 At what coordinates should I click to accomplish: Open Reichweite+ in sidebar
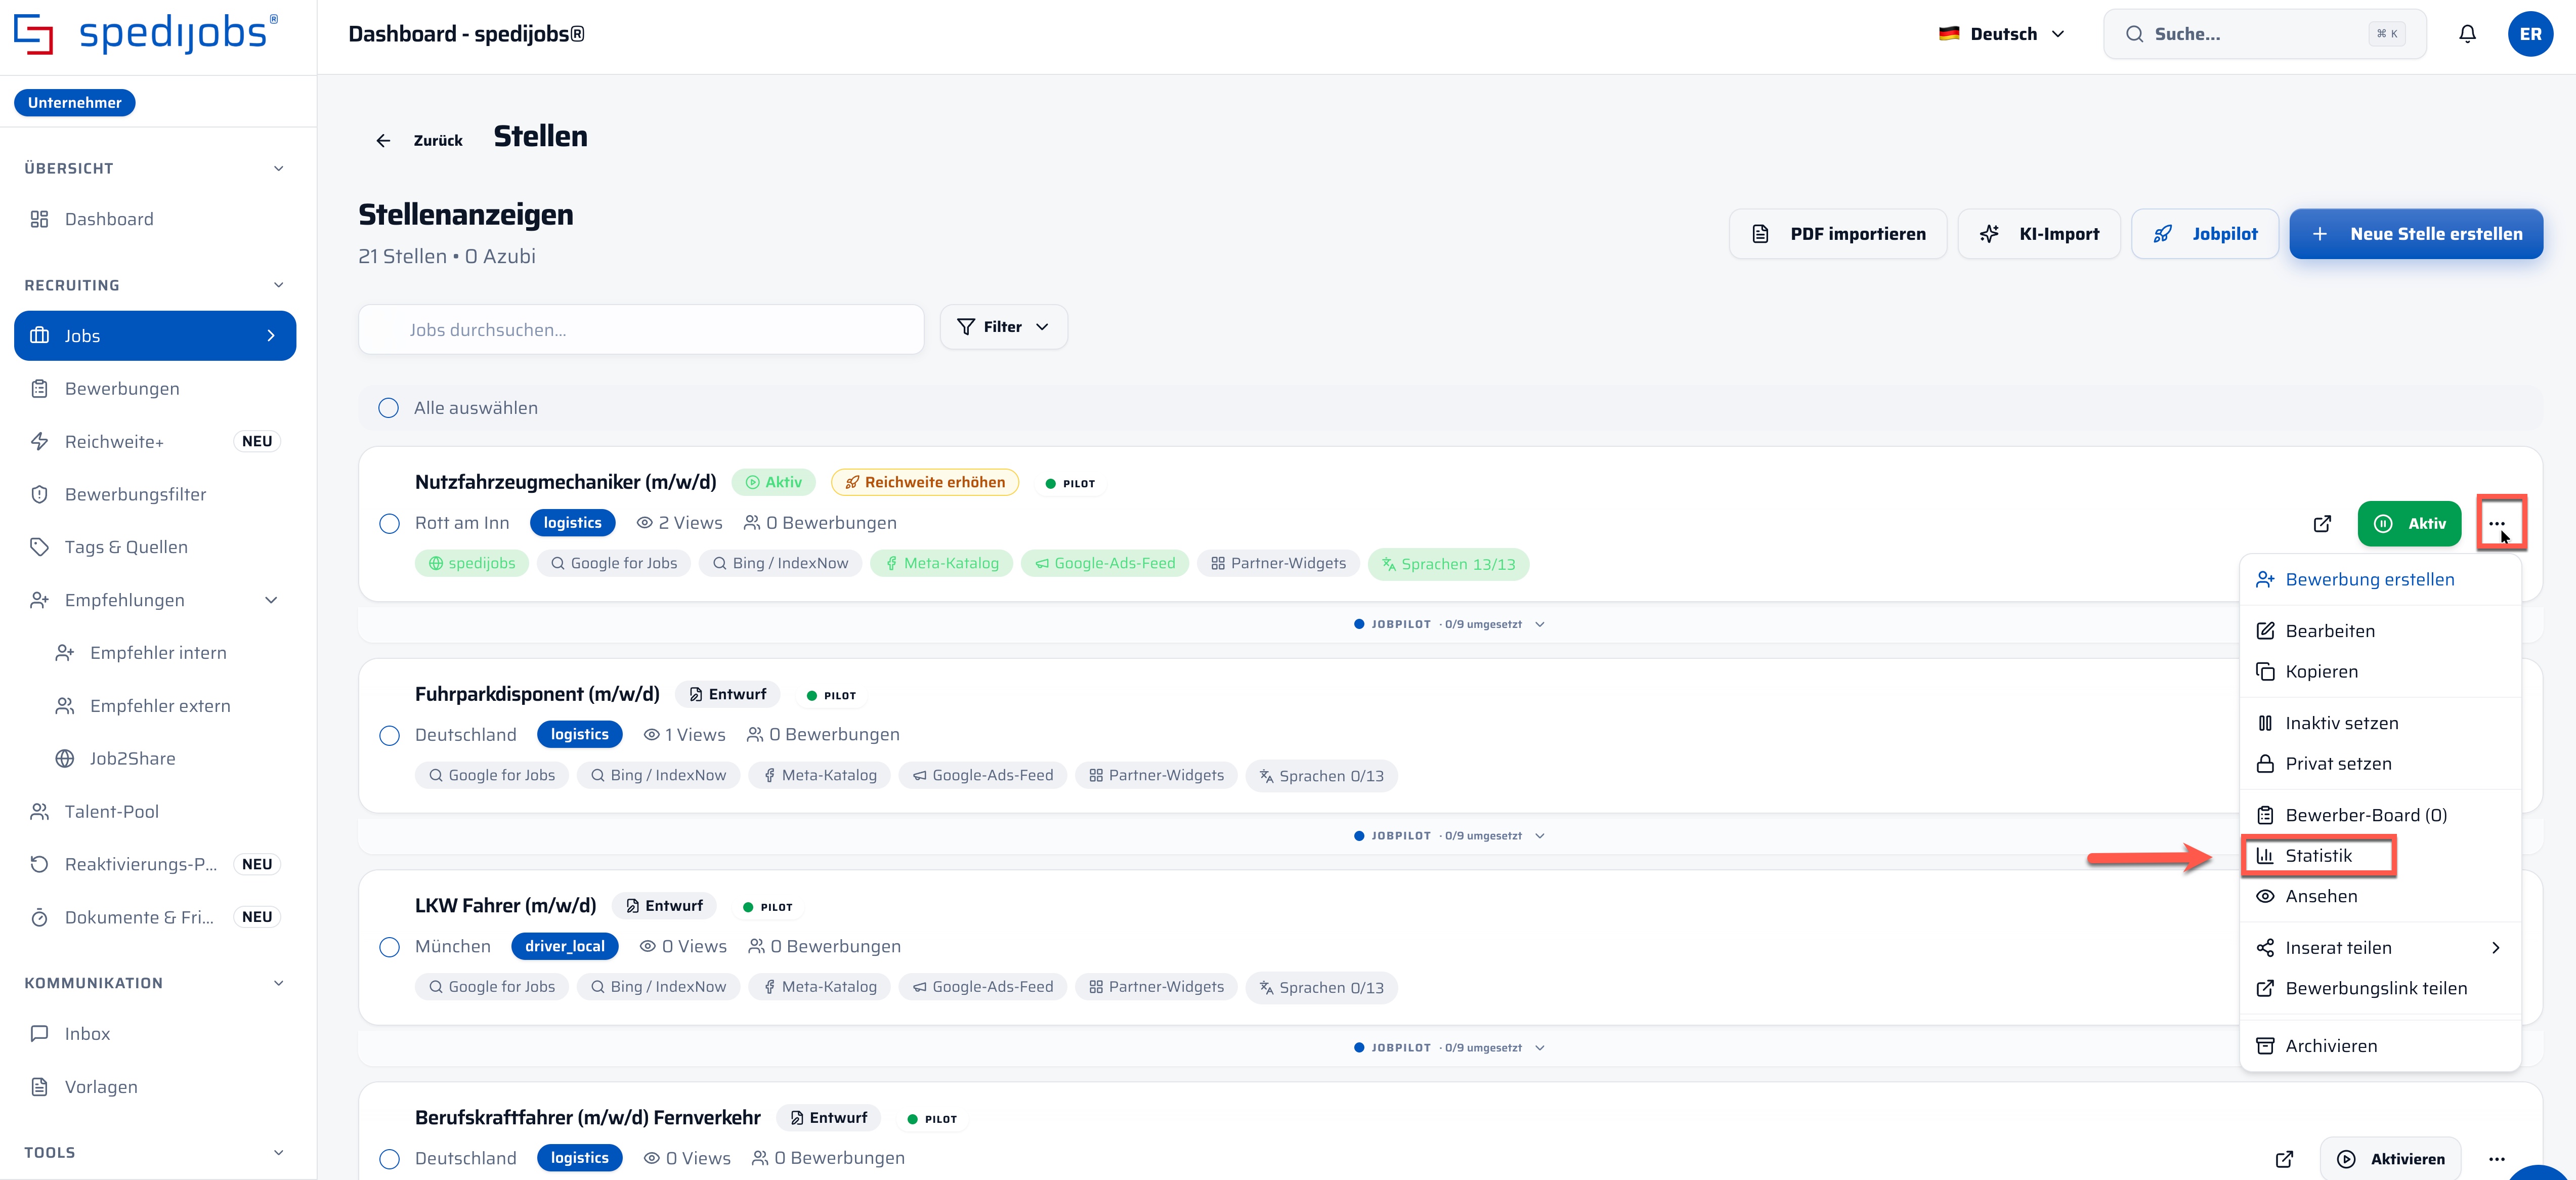[155, 441]
